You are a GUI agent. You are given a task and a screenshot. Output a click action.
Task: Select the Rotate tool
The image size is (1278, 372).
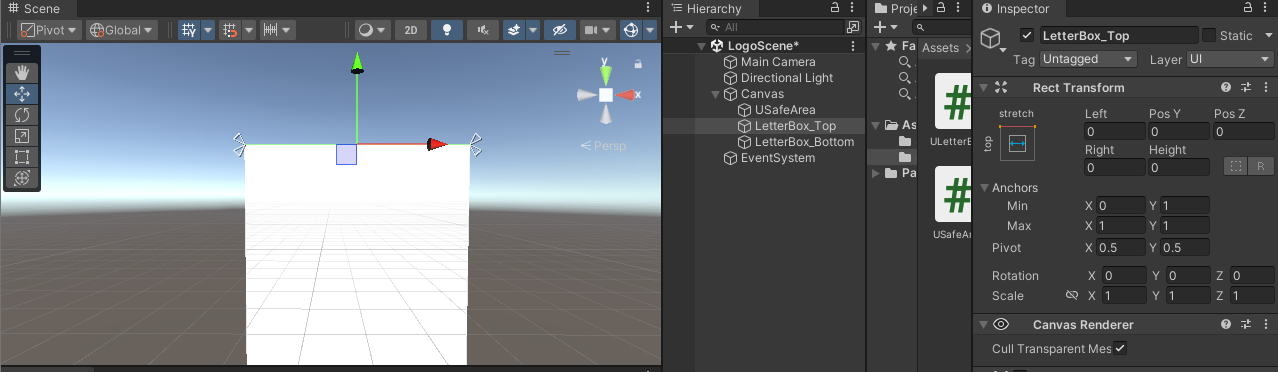(x=22, y=114)
